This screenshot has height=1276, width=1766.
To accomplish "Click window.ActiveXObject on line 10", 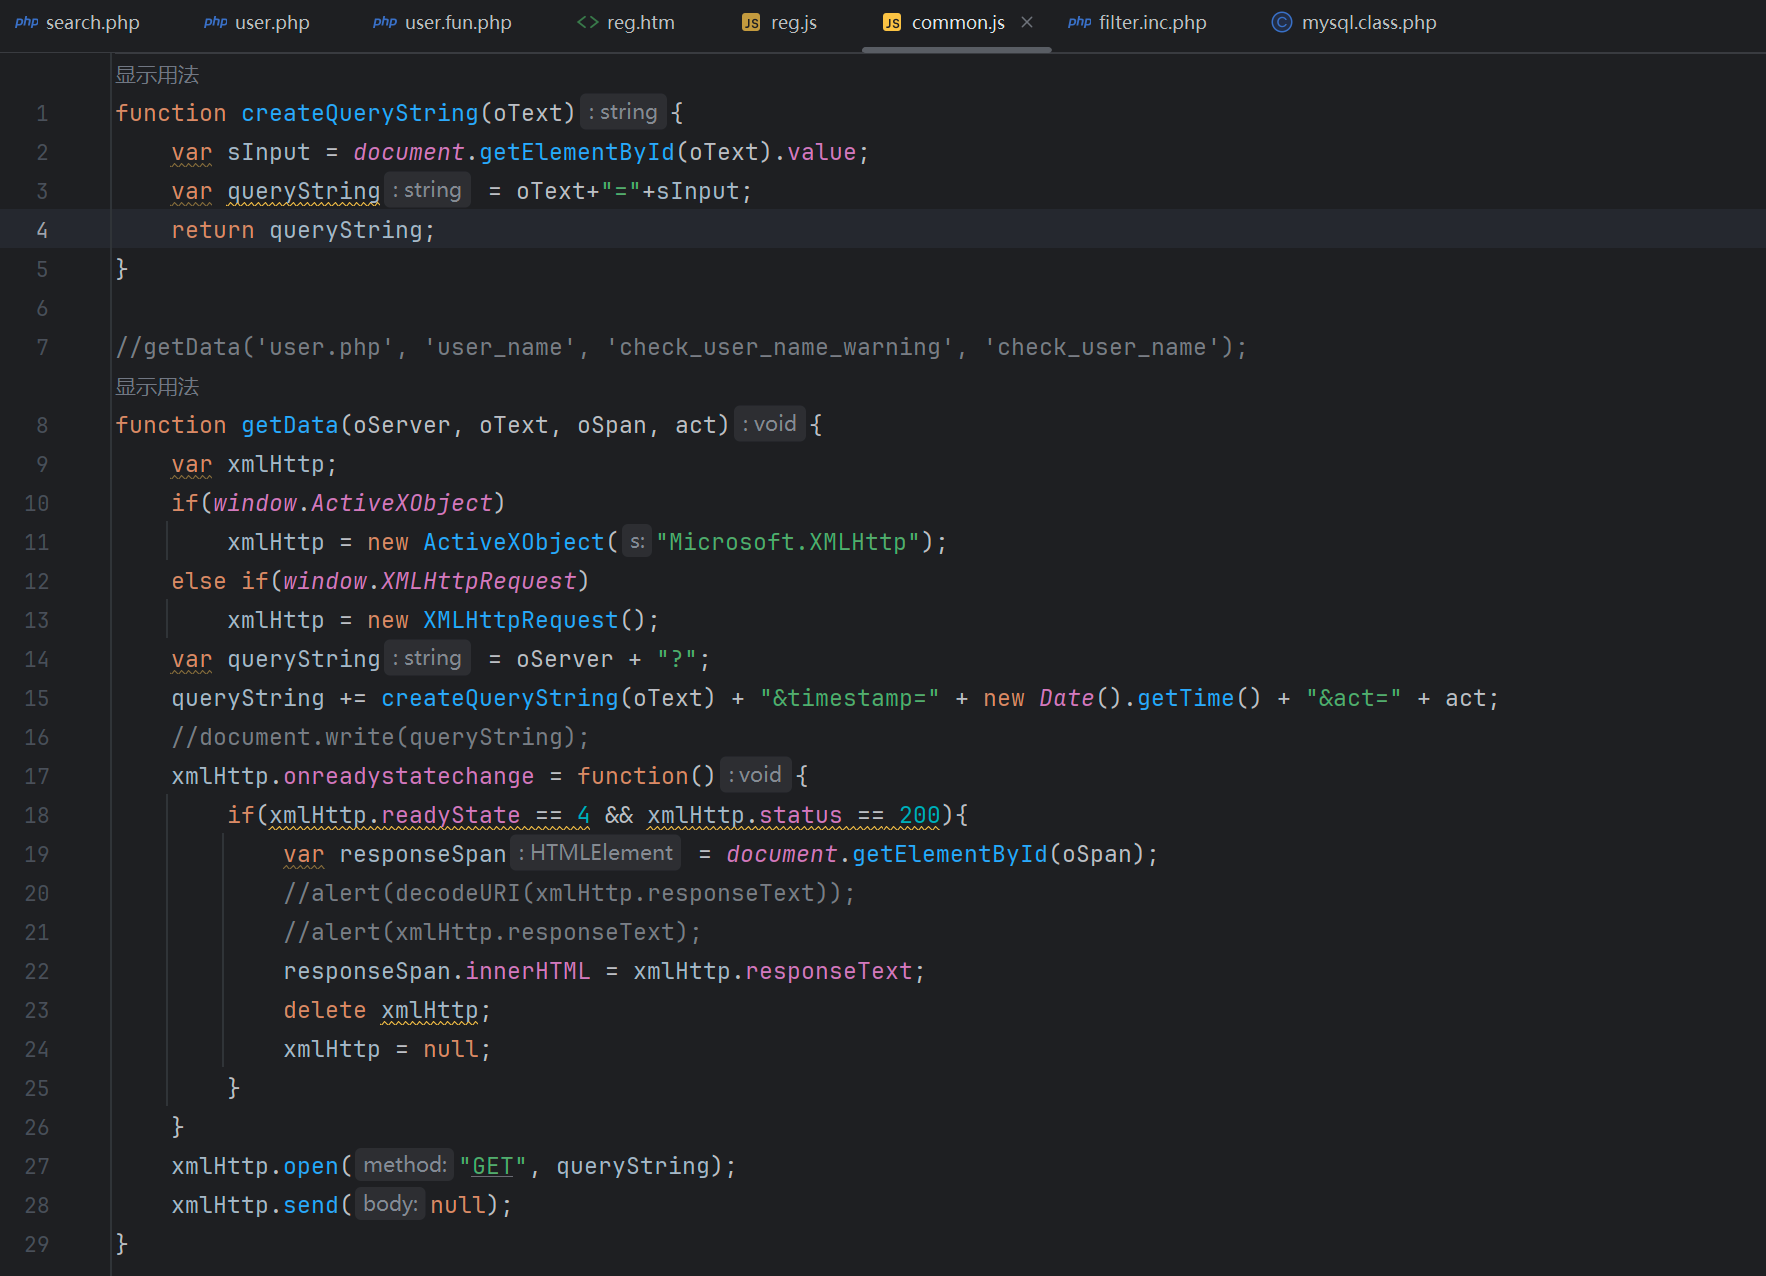I will 353,503.
